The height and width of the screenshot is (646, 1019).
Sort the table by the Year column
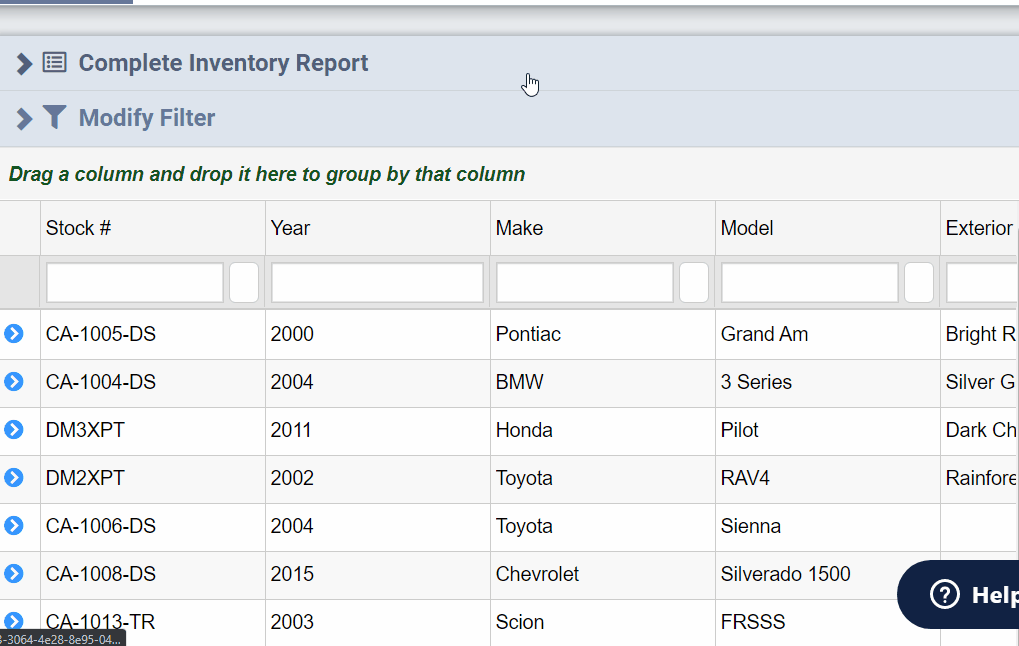tap(290, 228)
